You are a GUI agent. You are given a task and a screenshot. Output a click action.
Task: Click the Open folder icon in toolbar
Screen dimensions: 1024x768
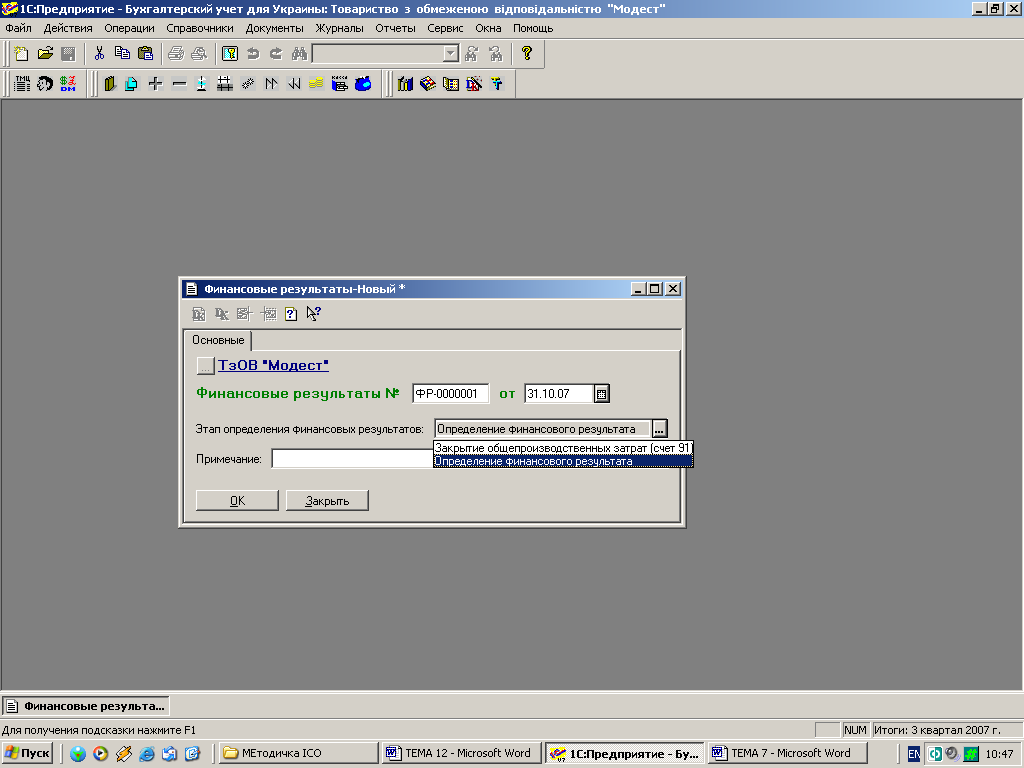[x=45, y=54]
